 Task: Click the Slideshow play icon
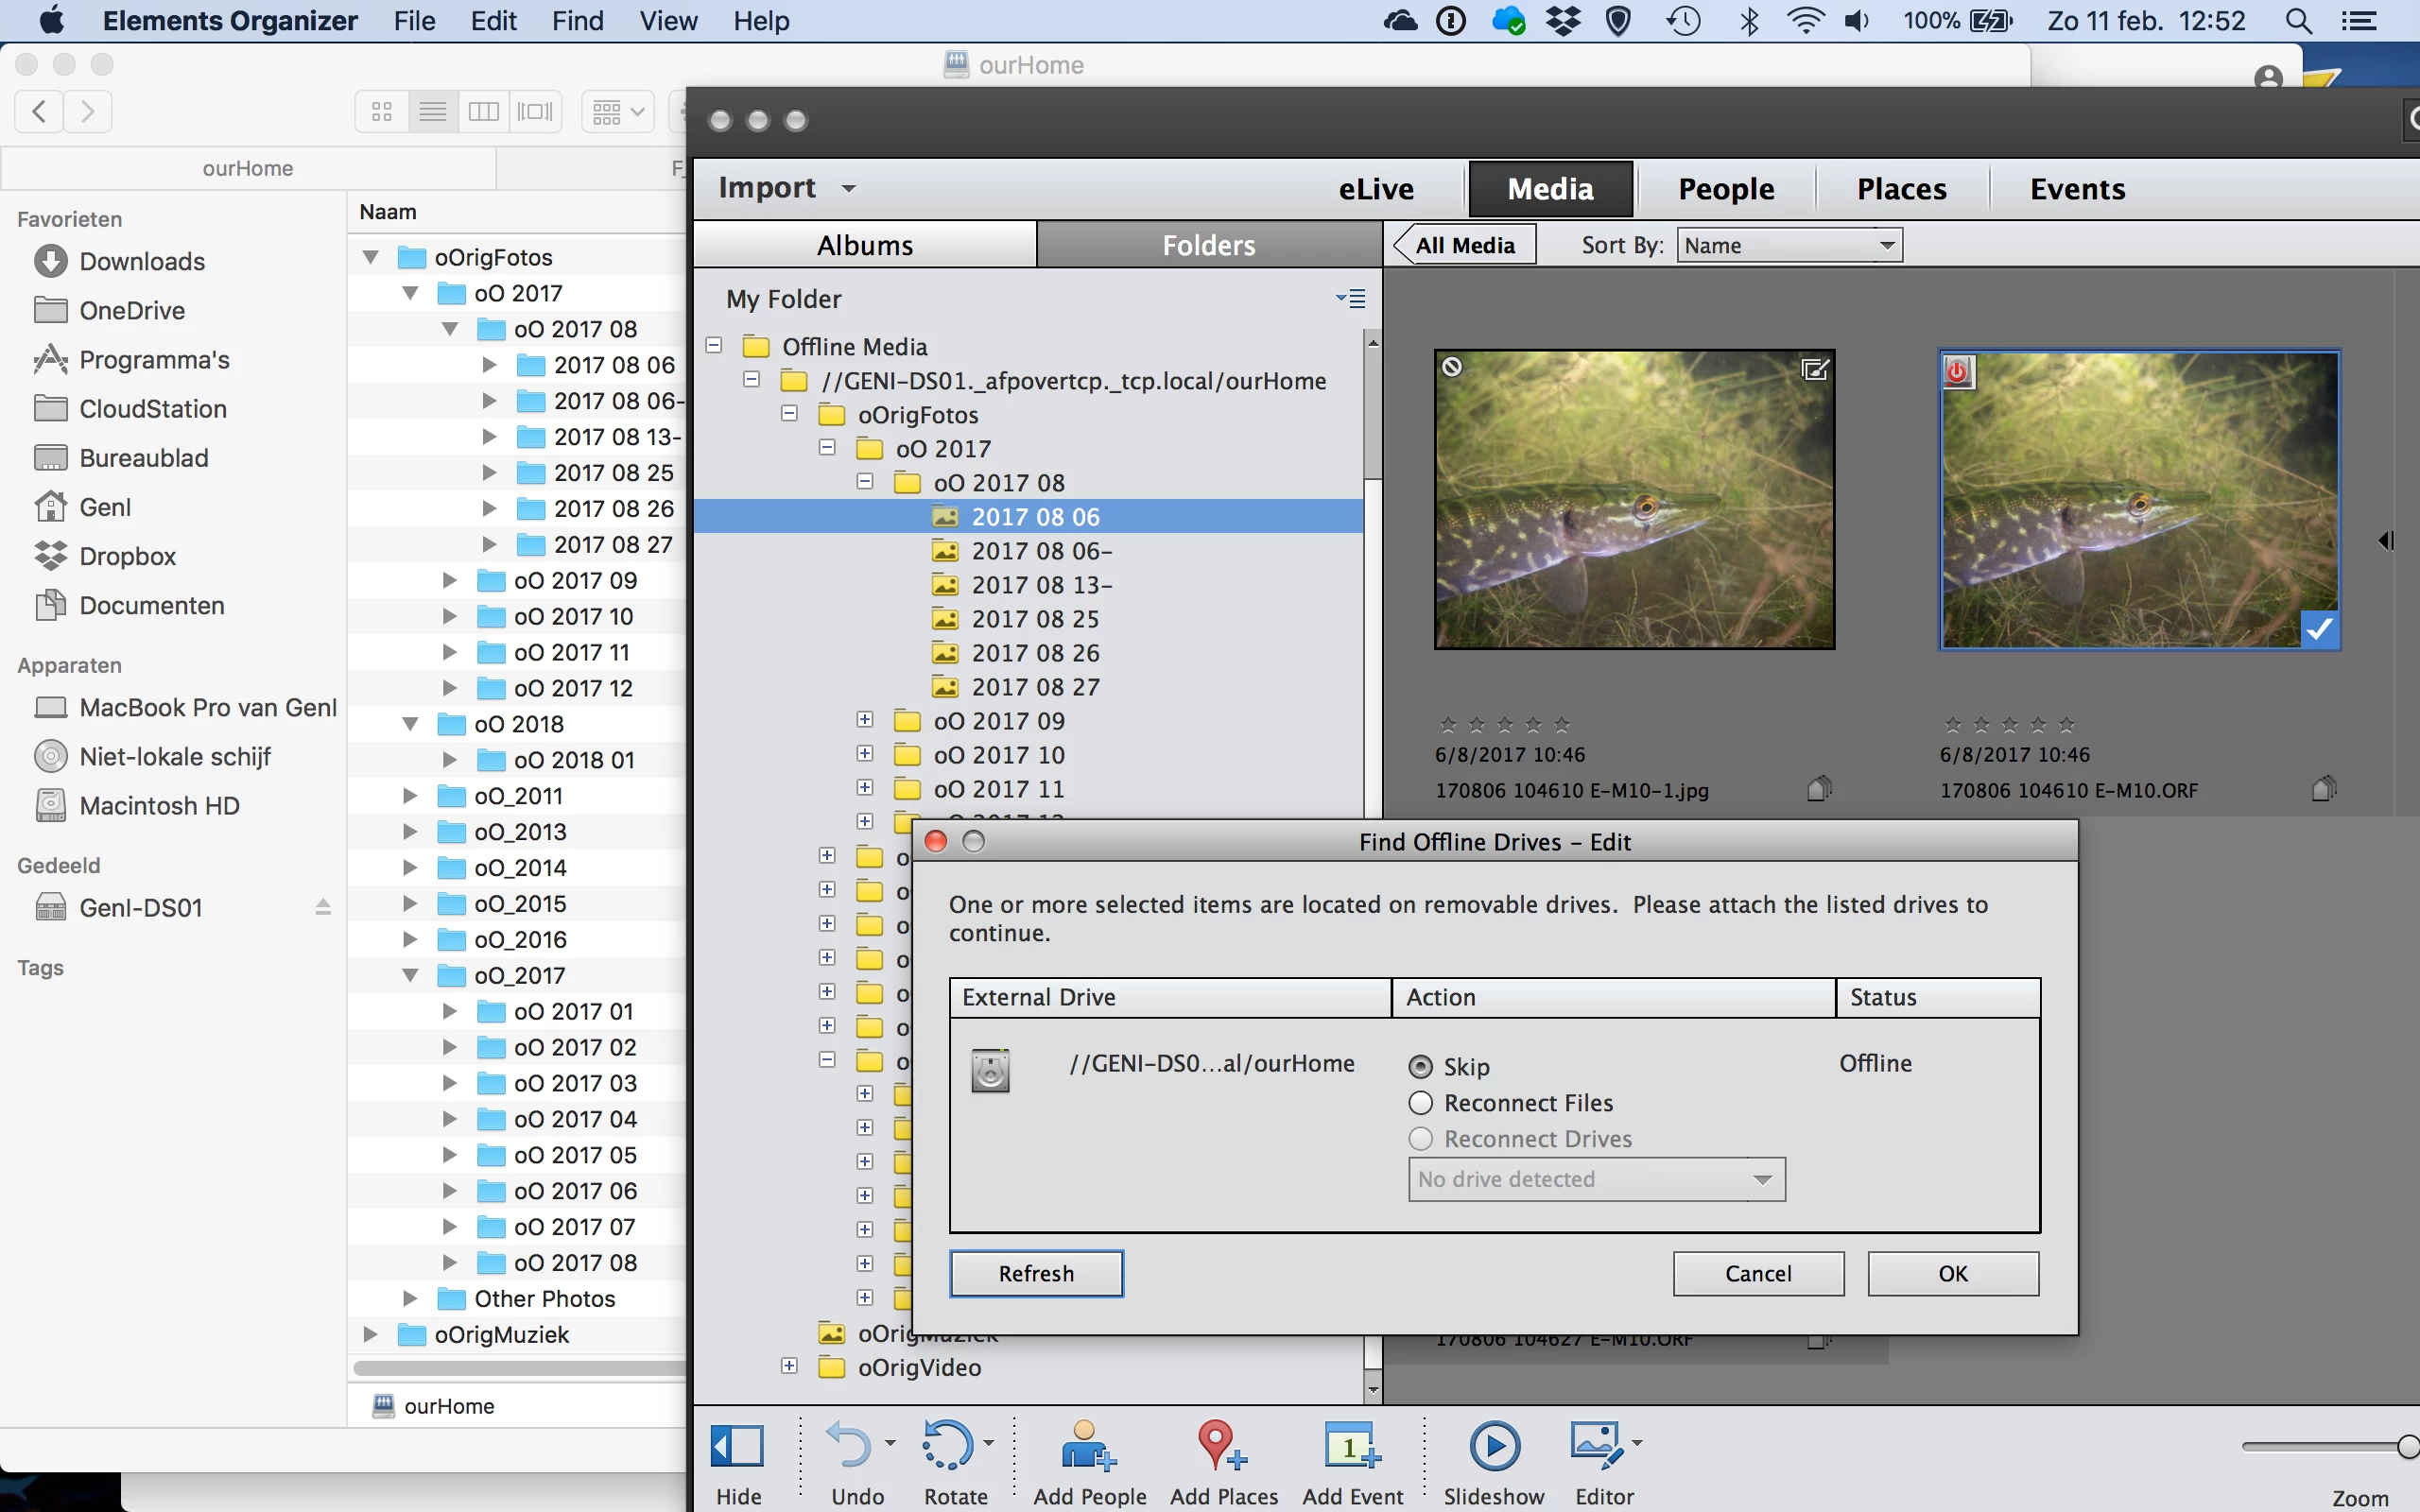(1494, 1446)
